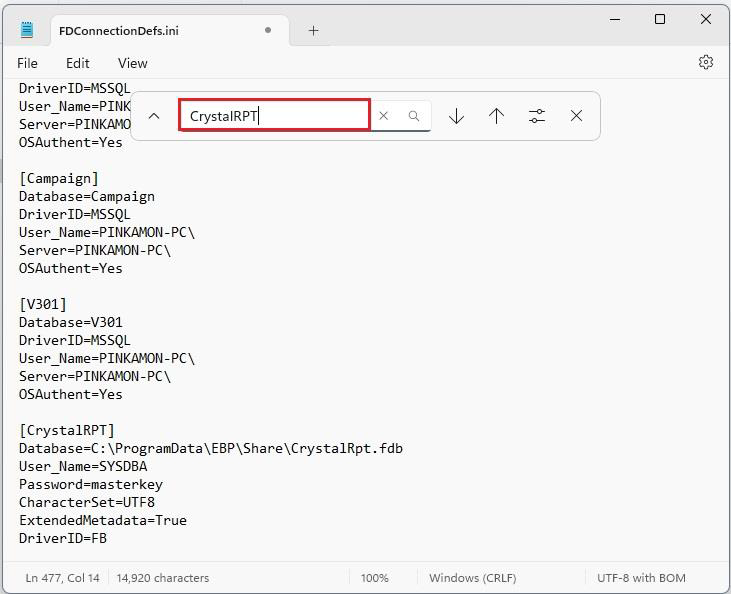Clear the search text with X
Screen dimensions: 731x594
383,116
